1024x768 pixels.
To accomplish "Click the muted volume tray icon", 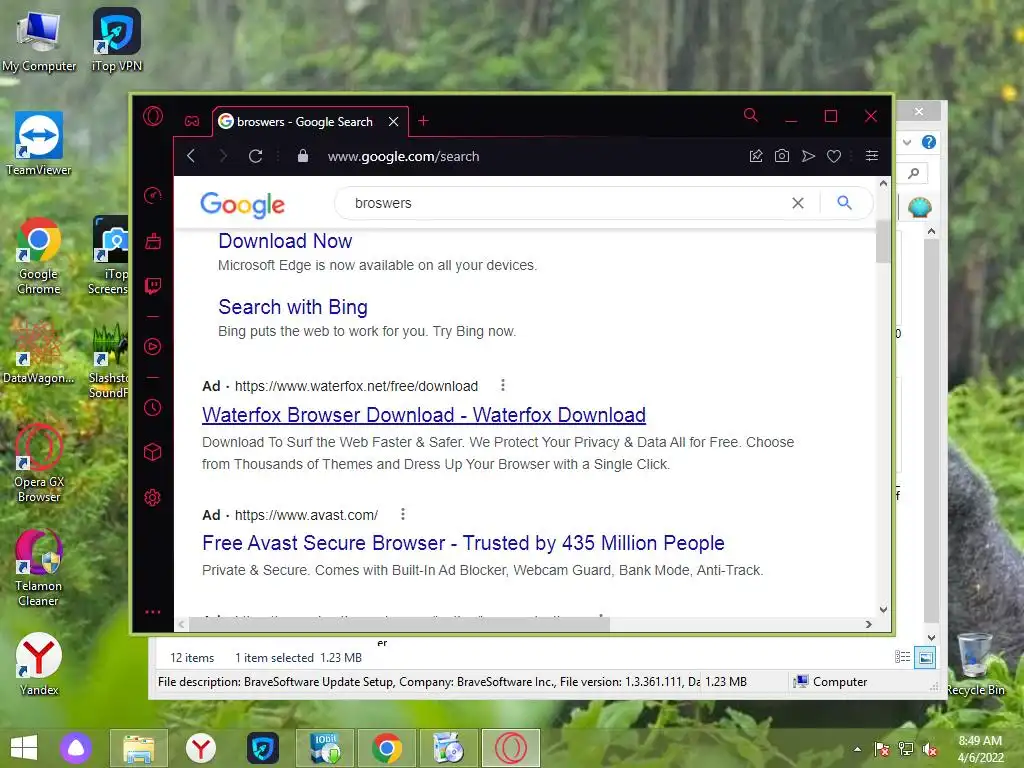I will 929,750.
